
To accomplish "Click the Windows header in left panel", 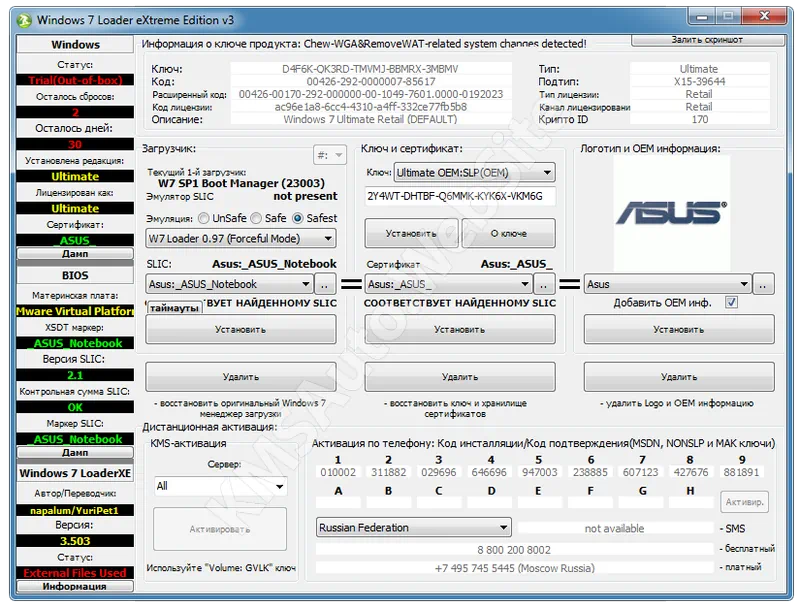I will click(75, 44).
